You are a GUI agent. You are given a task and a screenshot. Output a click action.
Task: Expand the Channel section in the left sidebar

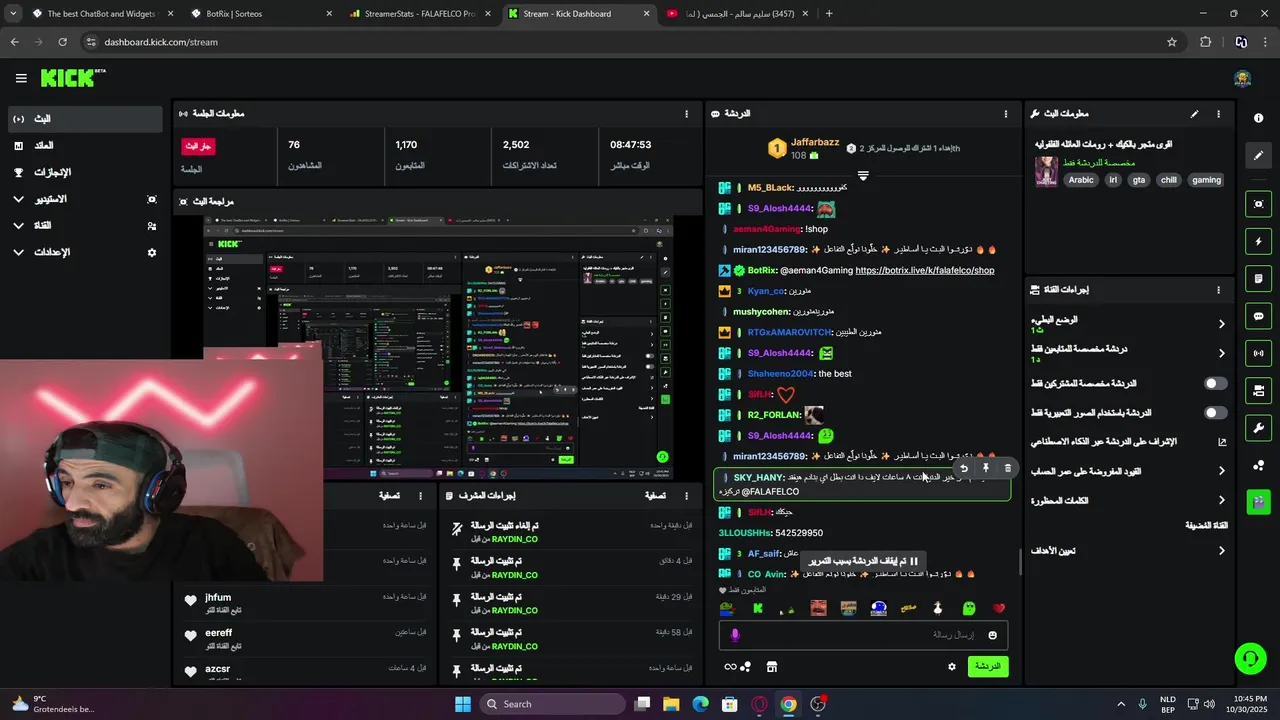pyautogui.click(x=18, y=226)
